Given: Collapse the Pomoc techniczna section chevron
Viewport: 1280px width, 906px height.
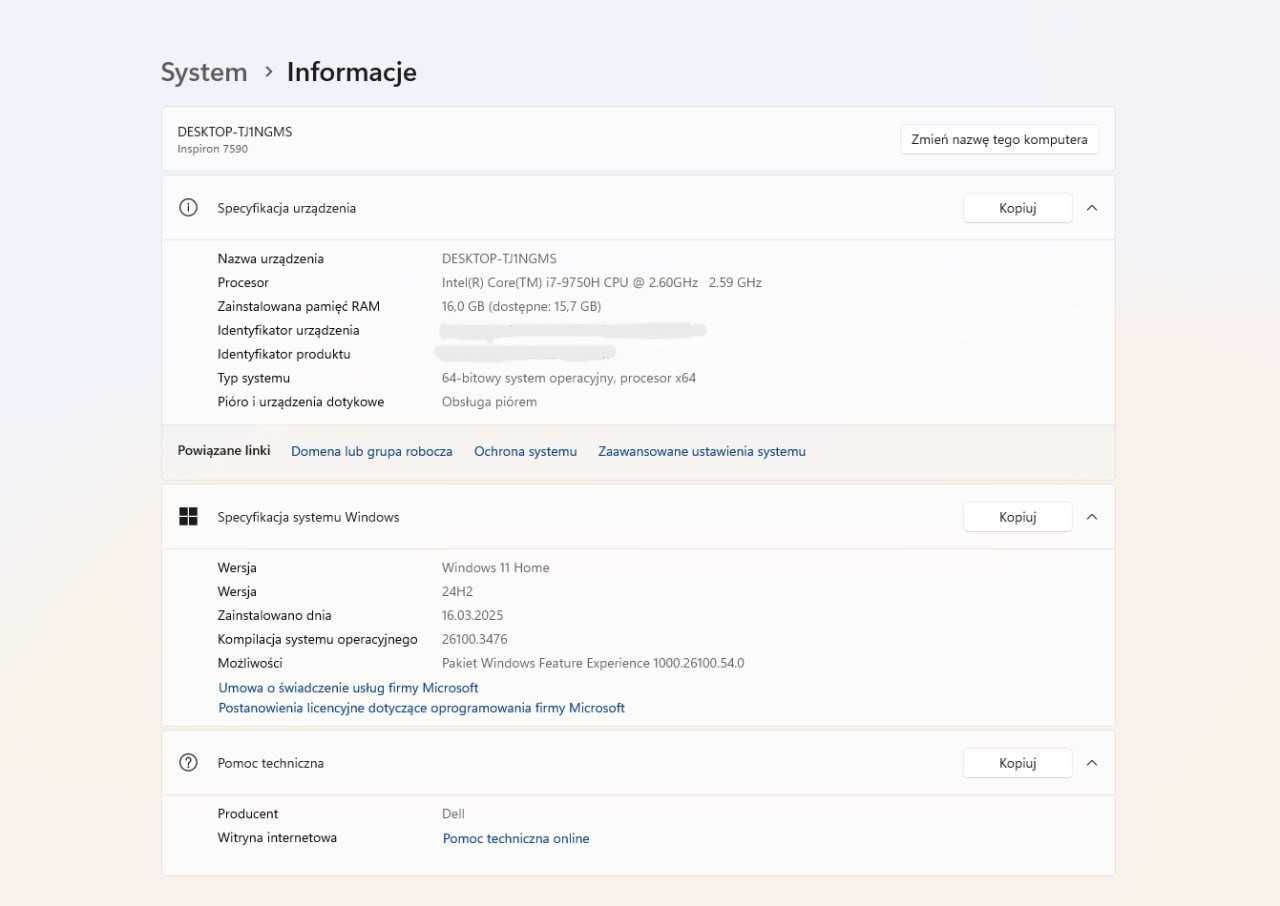Looking at the screenshot, I should click(x=1092, y=763).
